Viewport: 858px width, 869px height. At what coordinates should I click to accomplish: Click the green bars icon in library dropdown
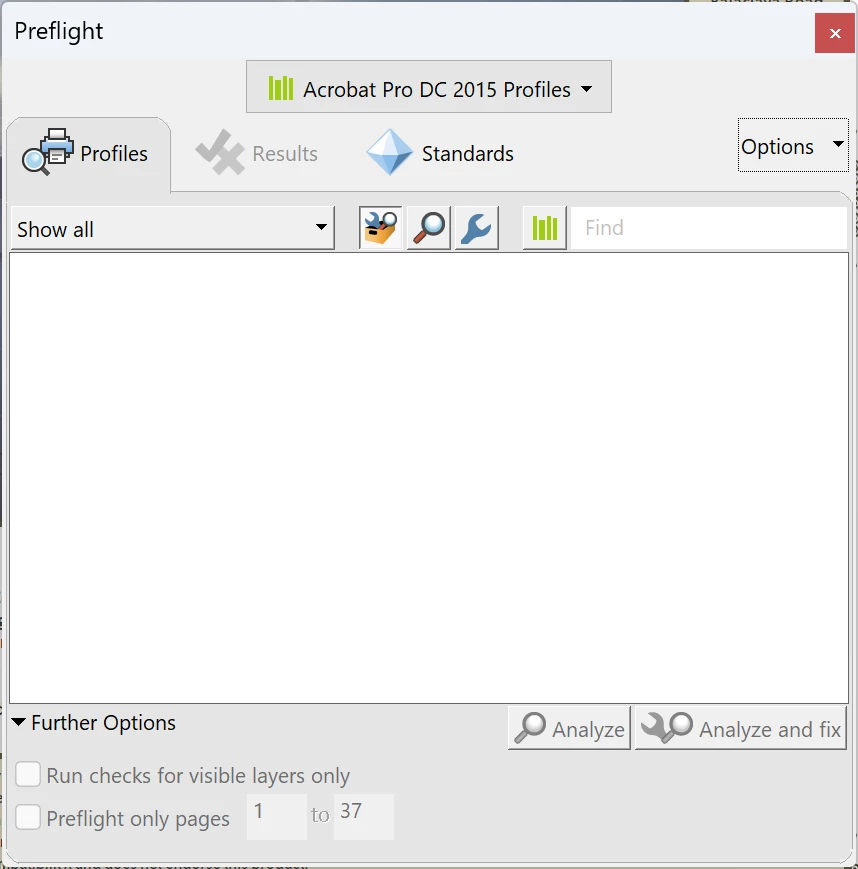pyautogui.click(x=280, y=88)
